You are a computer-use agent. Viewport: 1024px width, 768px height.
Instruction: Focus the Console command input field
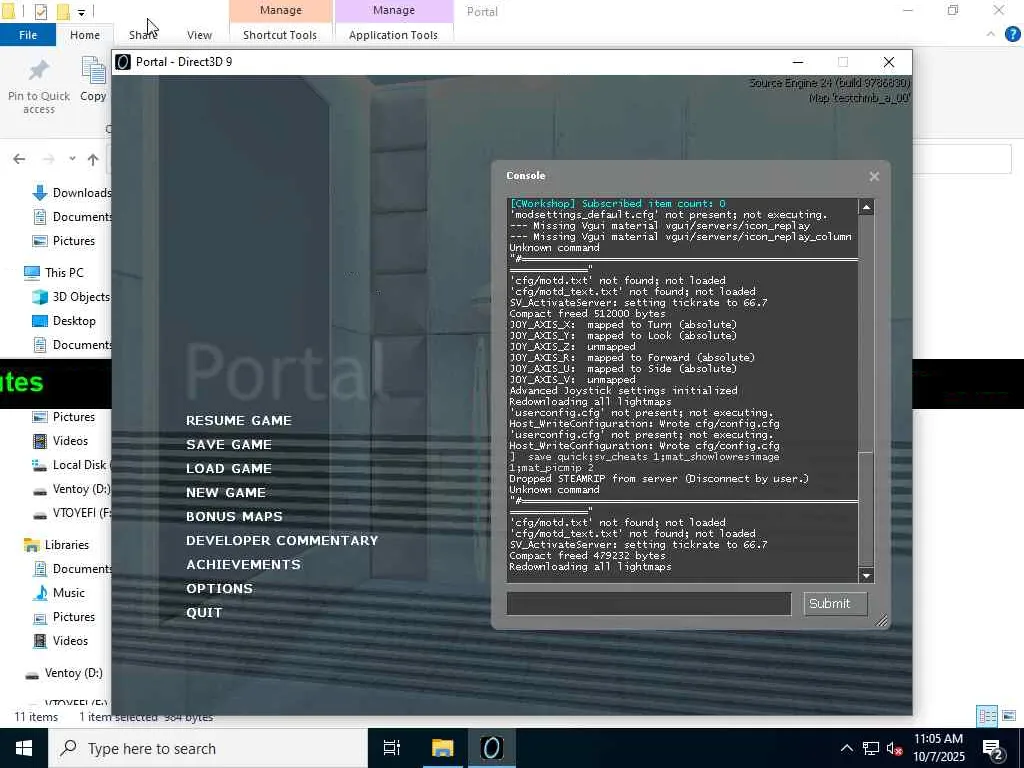tap(648, 603)
